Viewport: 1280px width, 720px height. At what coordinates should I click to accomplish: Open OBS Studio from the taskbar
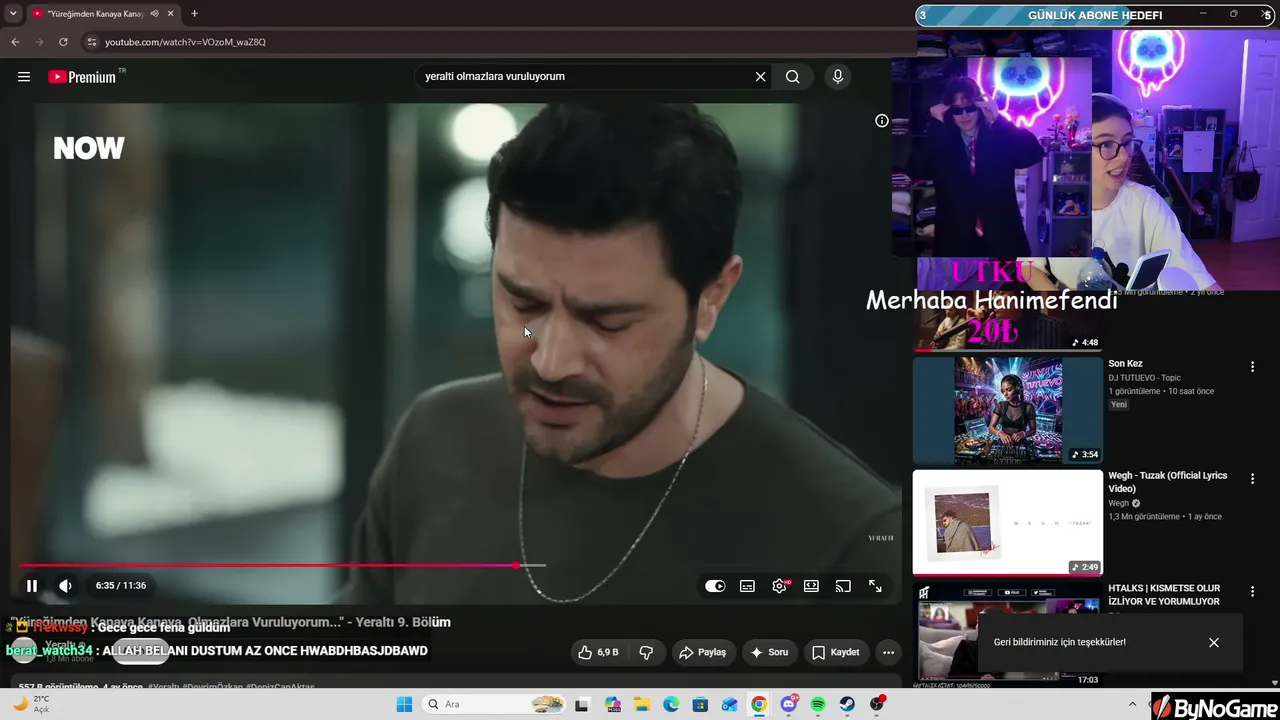click(x=877, y=705)
